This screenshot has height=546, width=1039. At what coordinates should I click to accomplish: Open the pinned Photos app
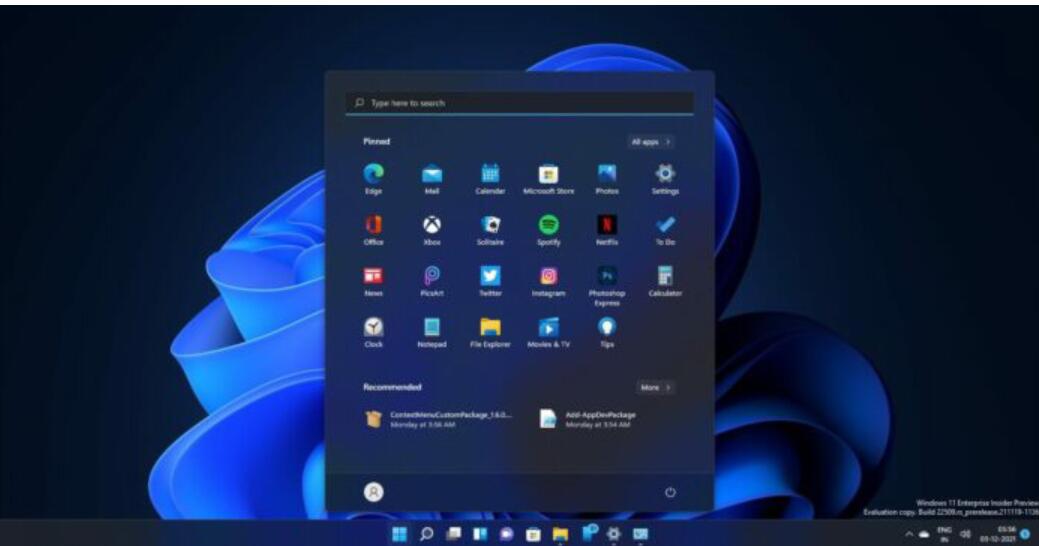(607, 179)
